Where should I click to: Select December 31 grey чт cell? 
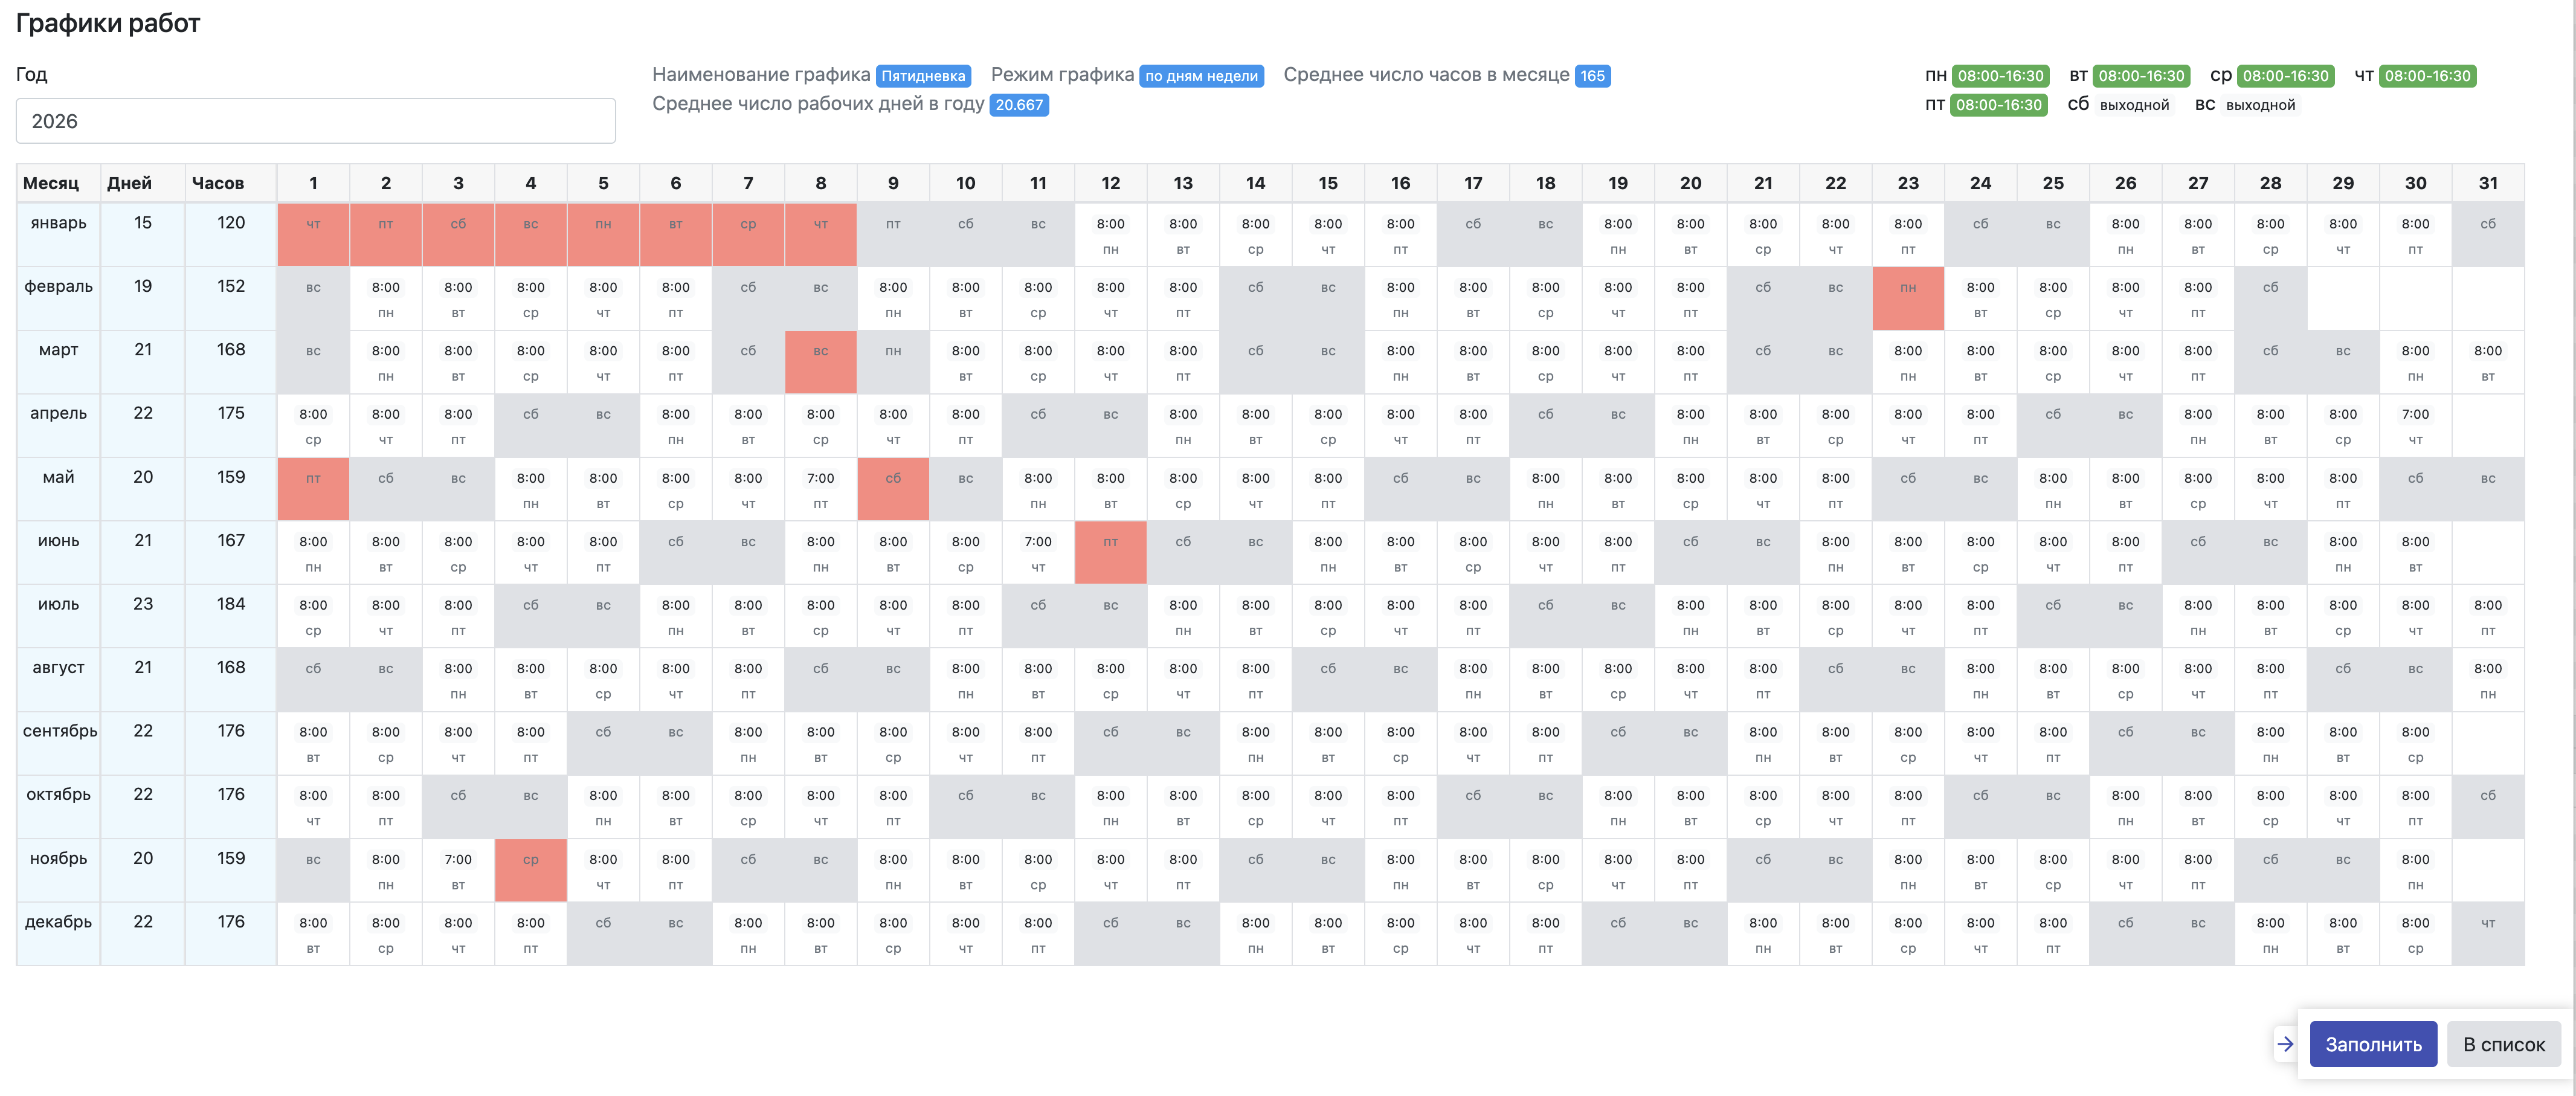tap(2487, 933)
